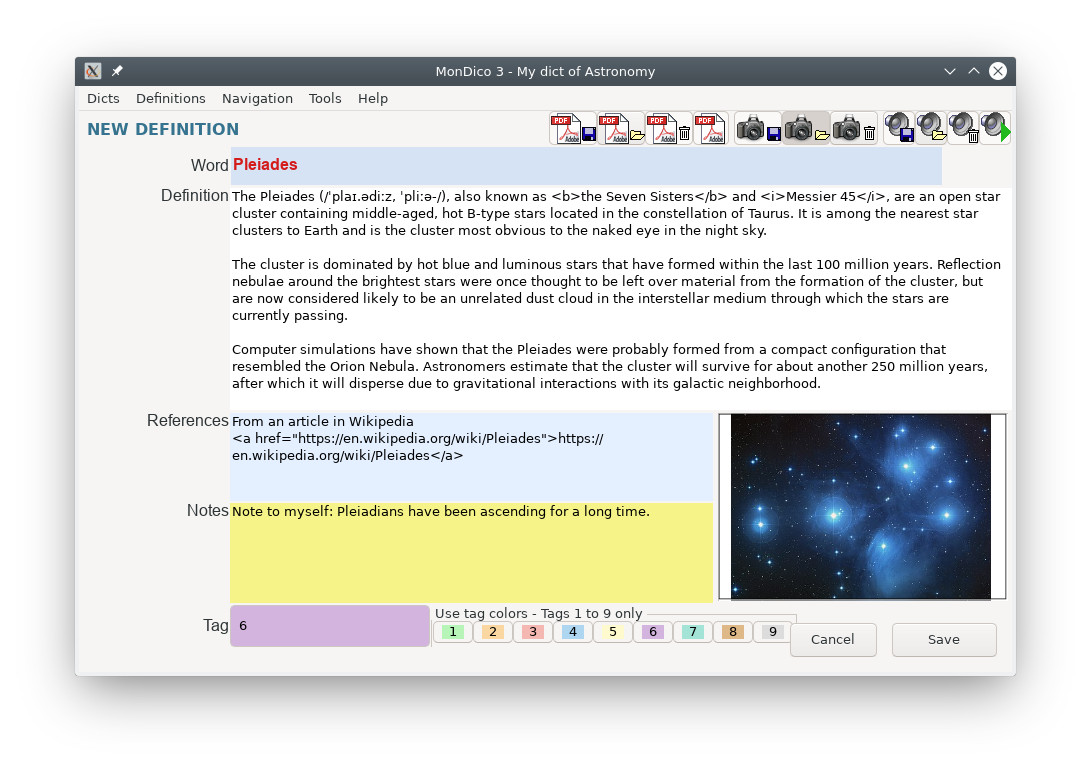Play the audio with speaker-play icon
The image size is (1091, 769).
pyautogui.click(x=996, y=129)
